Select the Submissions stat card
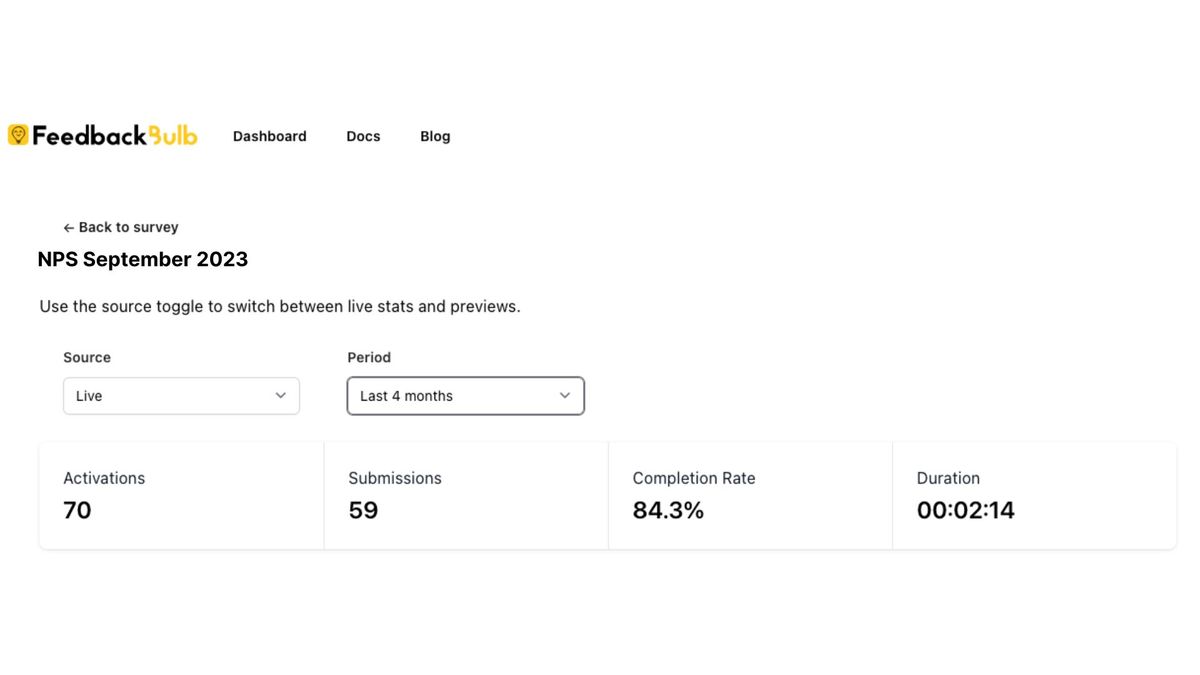The width and height of the screenshot is (1200, 675). click(466, 496)
